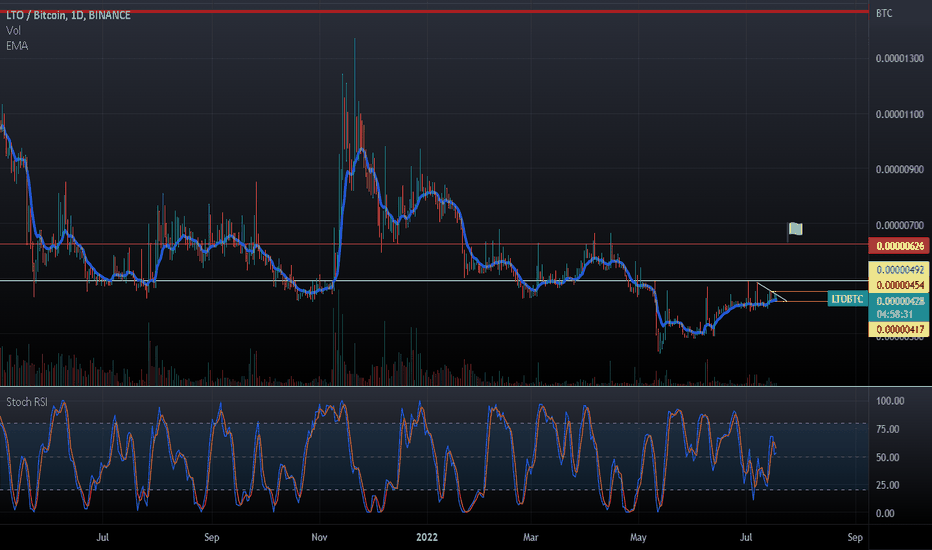
Task: Select the red 0.00000626 price label
Action: pyautogui.click(x=900, y=246)
